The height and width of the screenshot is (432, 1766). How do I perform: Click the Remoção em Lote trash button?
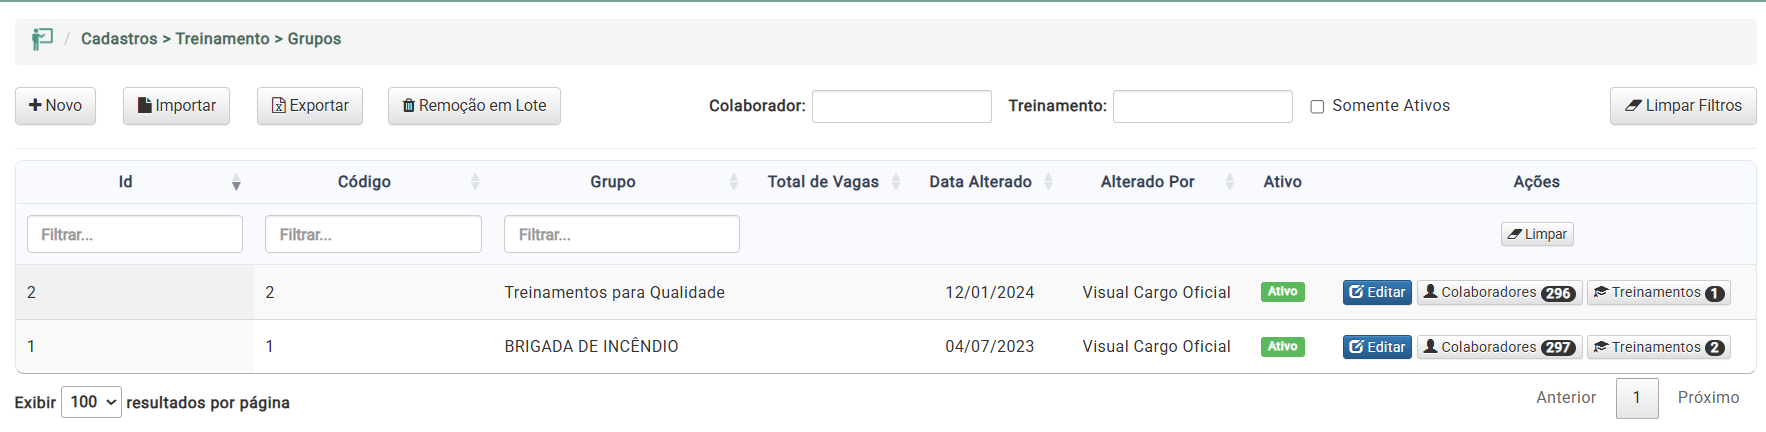pos(474,106)
